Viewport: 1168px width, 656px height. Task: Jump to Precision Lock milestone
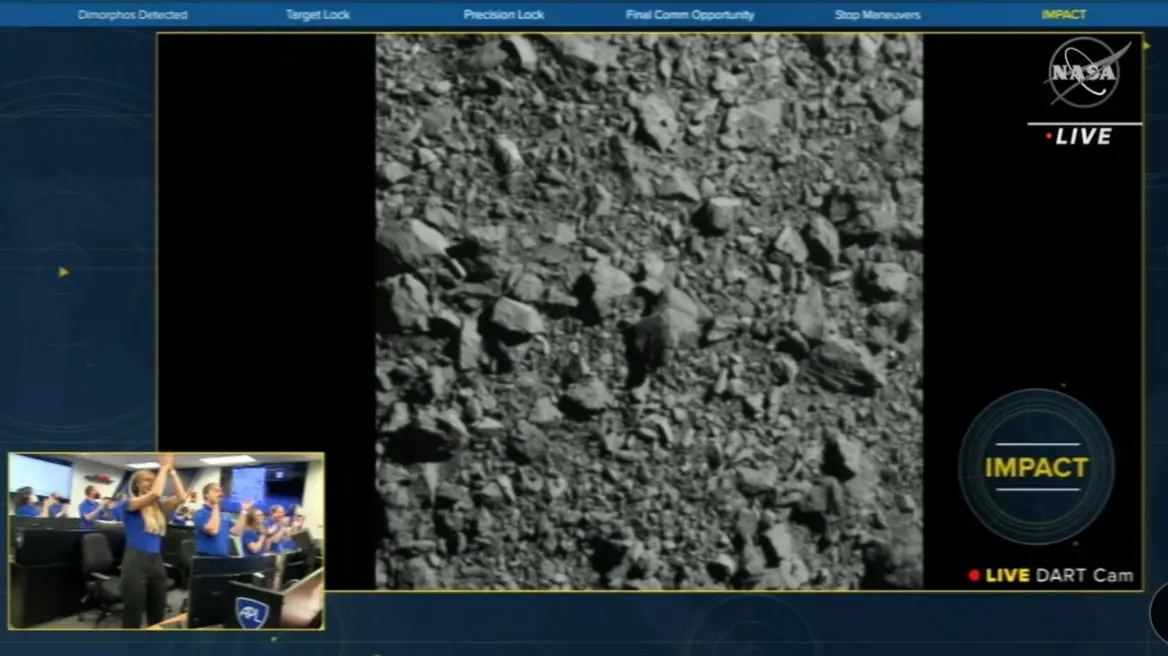503,15
